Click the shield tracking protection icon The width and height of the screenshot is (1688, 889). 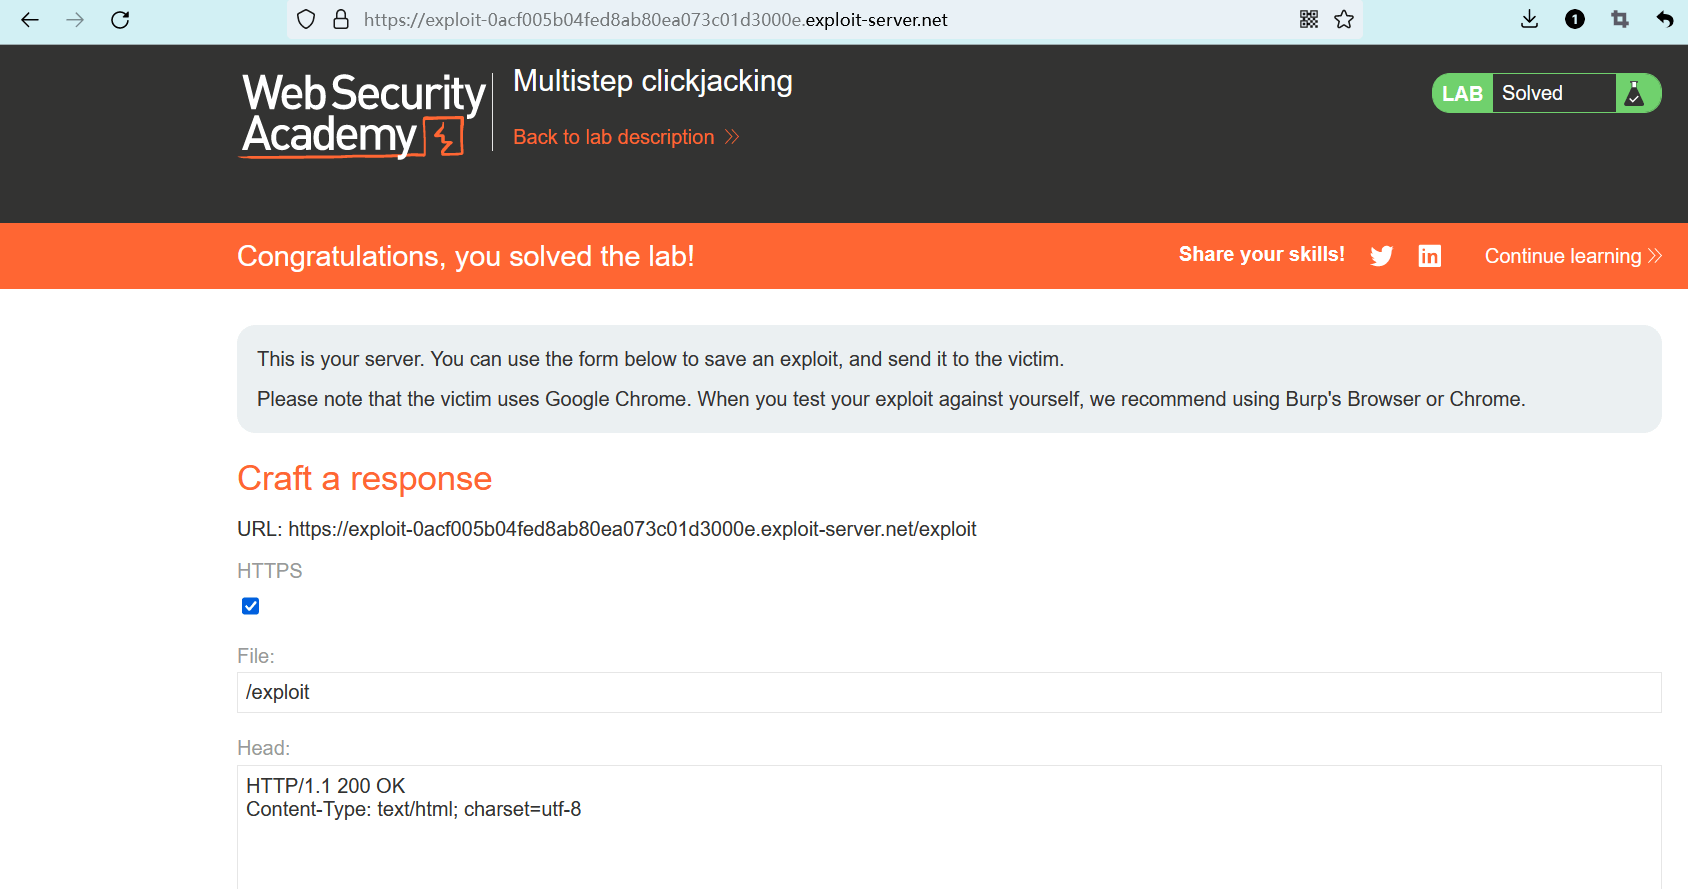click(x=307, y=20)
